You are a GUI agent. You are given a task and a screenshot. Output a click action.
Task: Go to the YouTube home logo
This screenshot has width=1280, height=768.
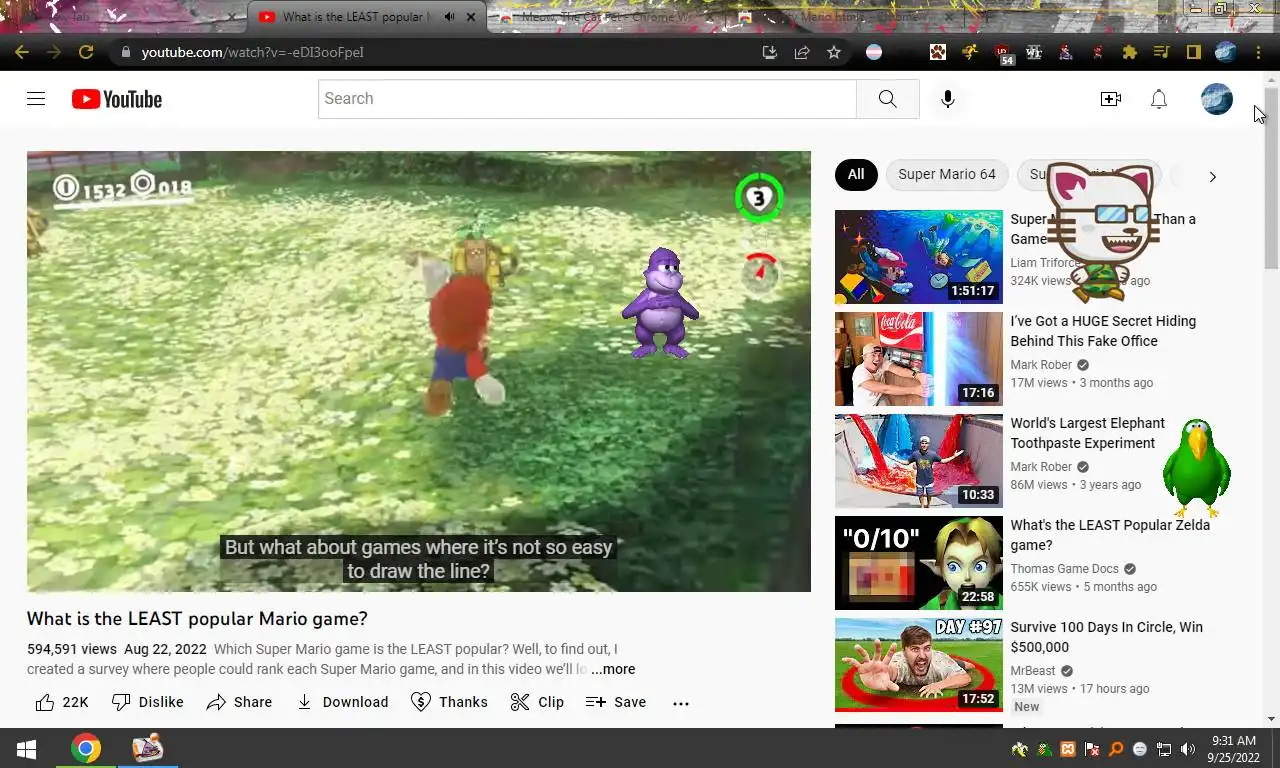point(116,99)
